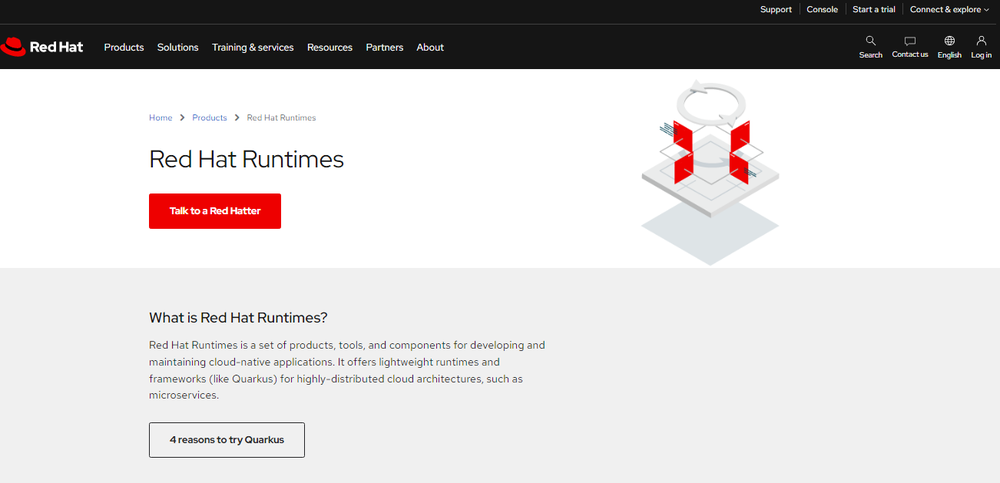Click Talk to a Red Hatter button
The height and width of the screenshot is (483, 1000).
pyautogui.click(x=215, y=211)
